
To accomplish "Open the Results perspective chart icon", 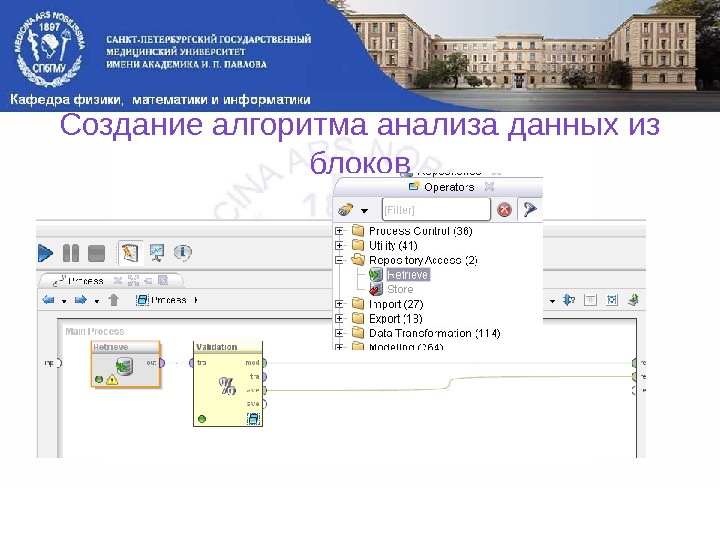I will (x=157, y=252).
